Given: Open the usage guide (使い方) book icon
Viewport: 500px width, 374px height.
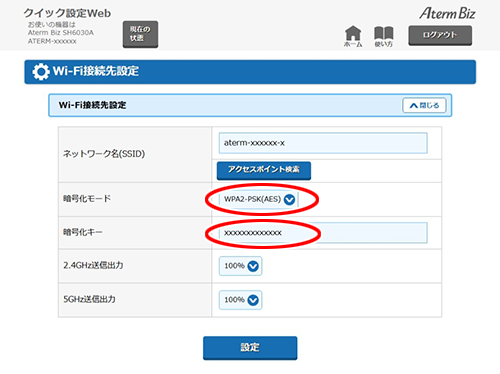Looking at the screenshot, I should click(x=384, y=36).
